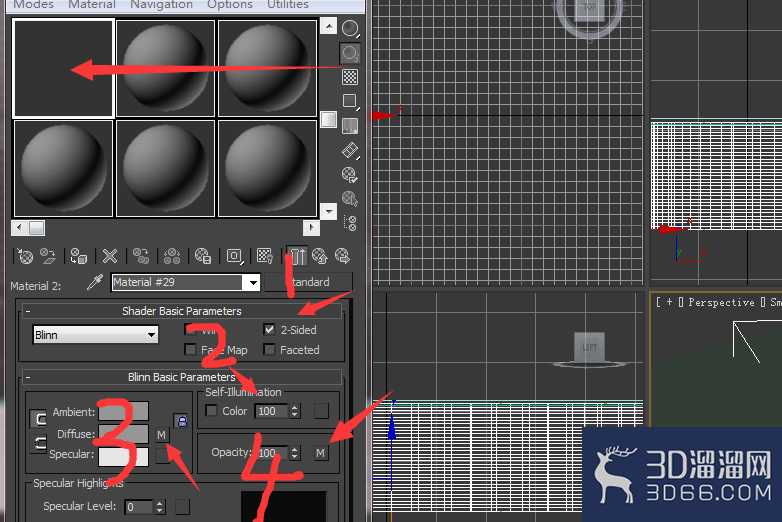Click the Opacity value spinner arrows
Image resolution: width=782 pixels, height=522 pixels.
(x=295, y=453)
